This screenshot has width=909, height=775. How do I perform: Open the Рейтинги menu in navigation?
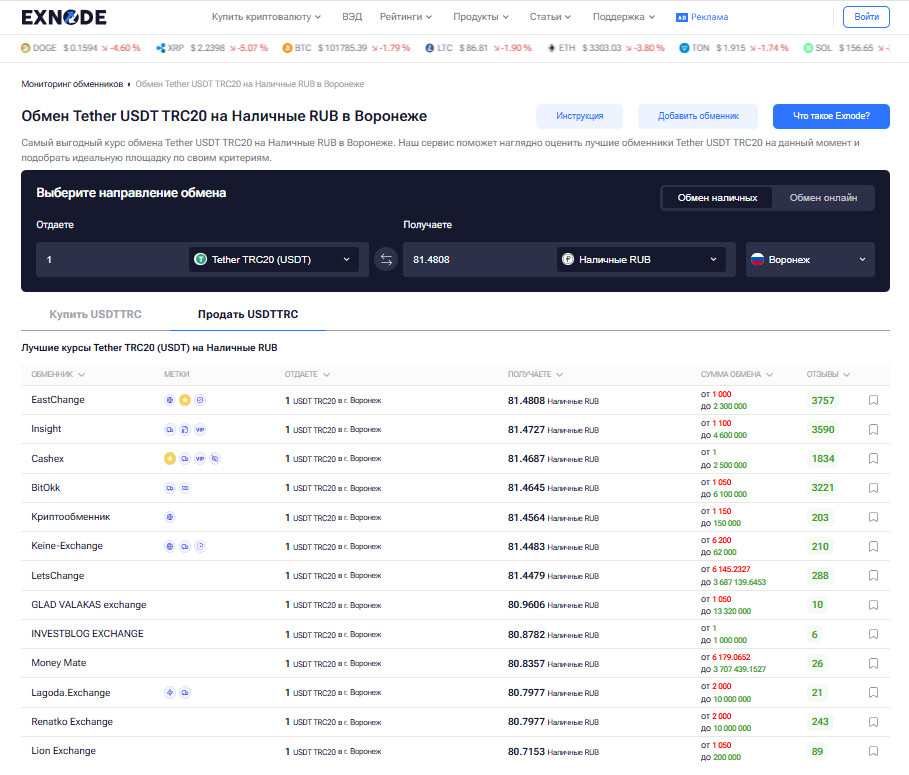click(407, 17)
